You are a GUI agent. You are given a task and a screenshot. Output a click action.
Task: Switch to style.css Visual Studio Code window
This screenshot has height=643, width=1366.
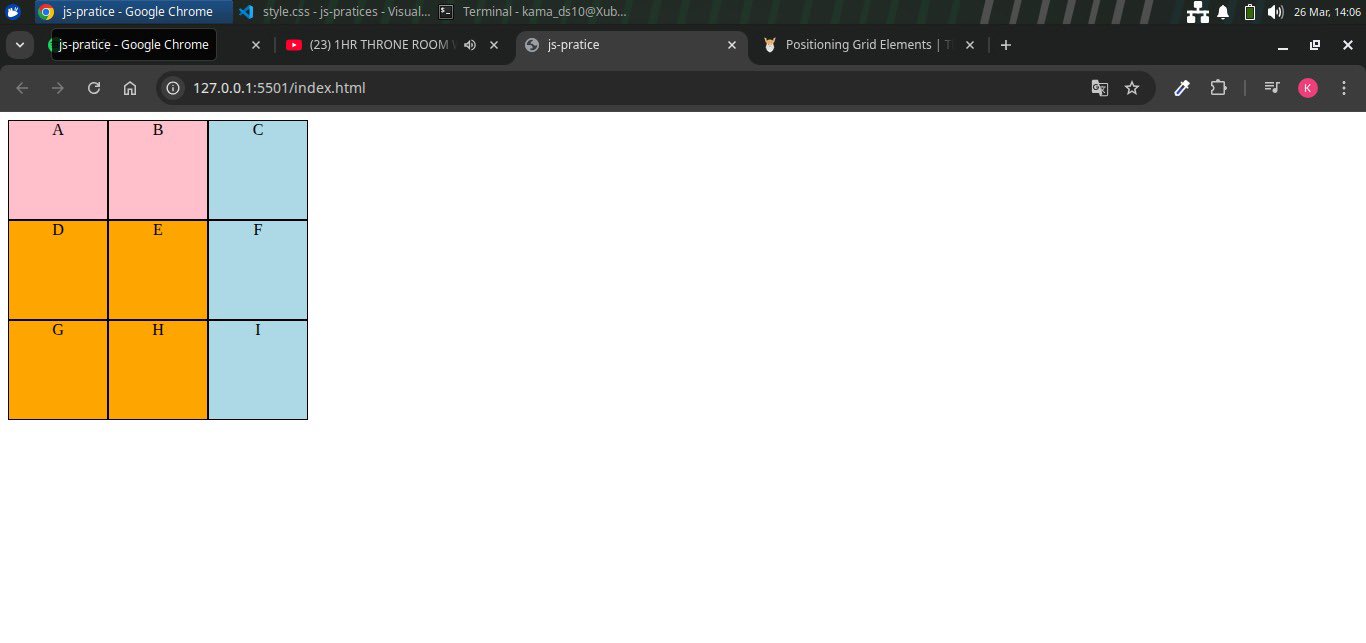335,12
